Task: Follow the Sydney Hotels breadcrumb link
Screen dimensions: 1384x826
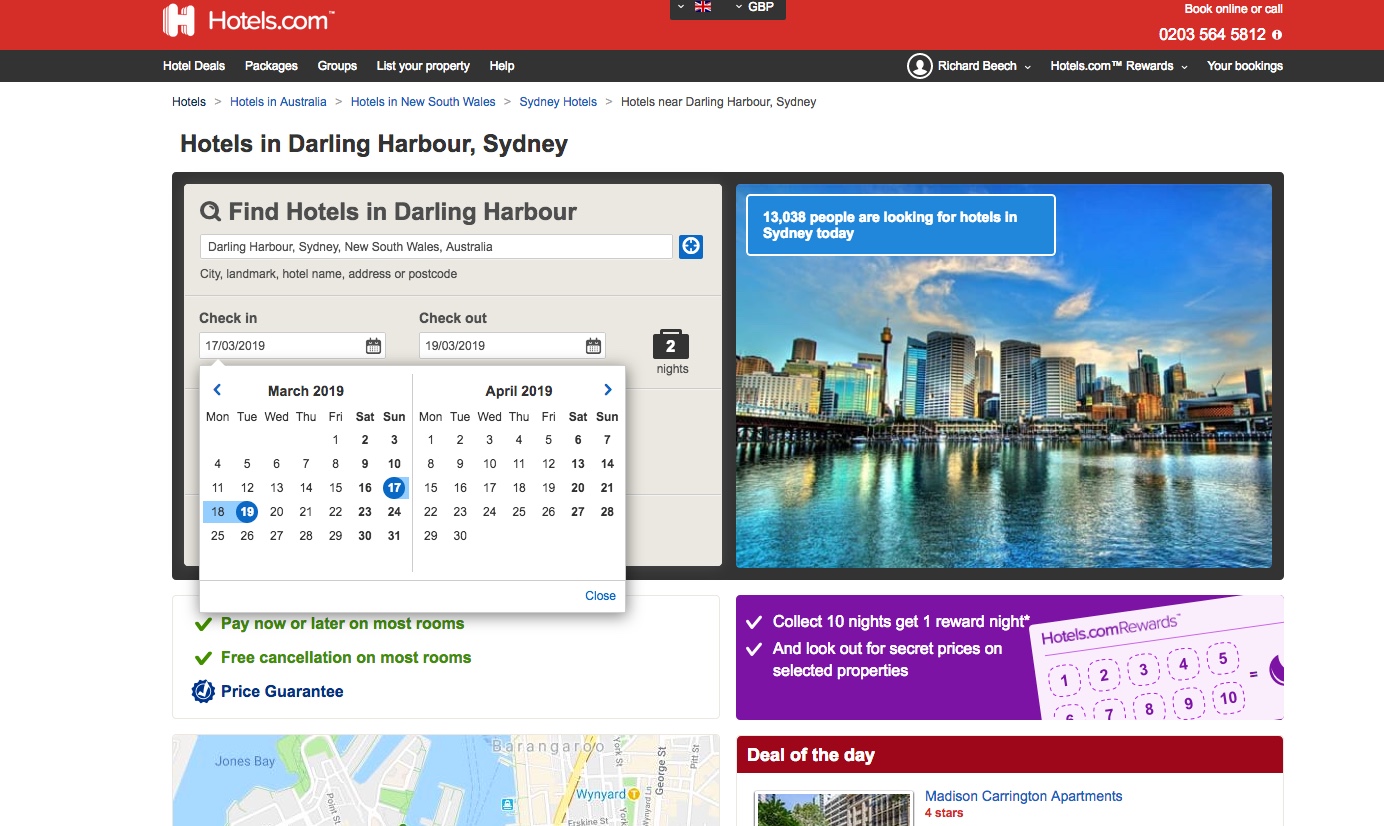Action: click(x=558, y=102)
